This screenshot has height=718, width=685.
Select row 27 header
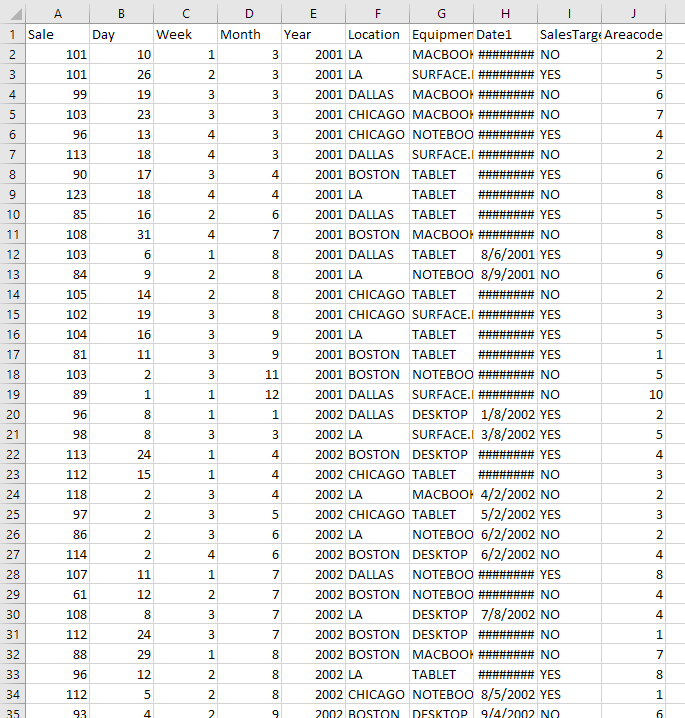pos(12,555)
